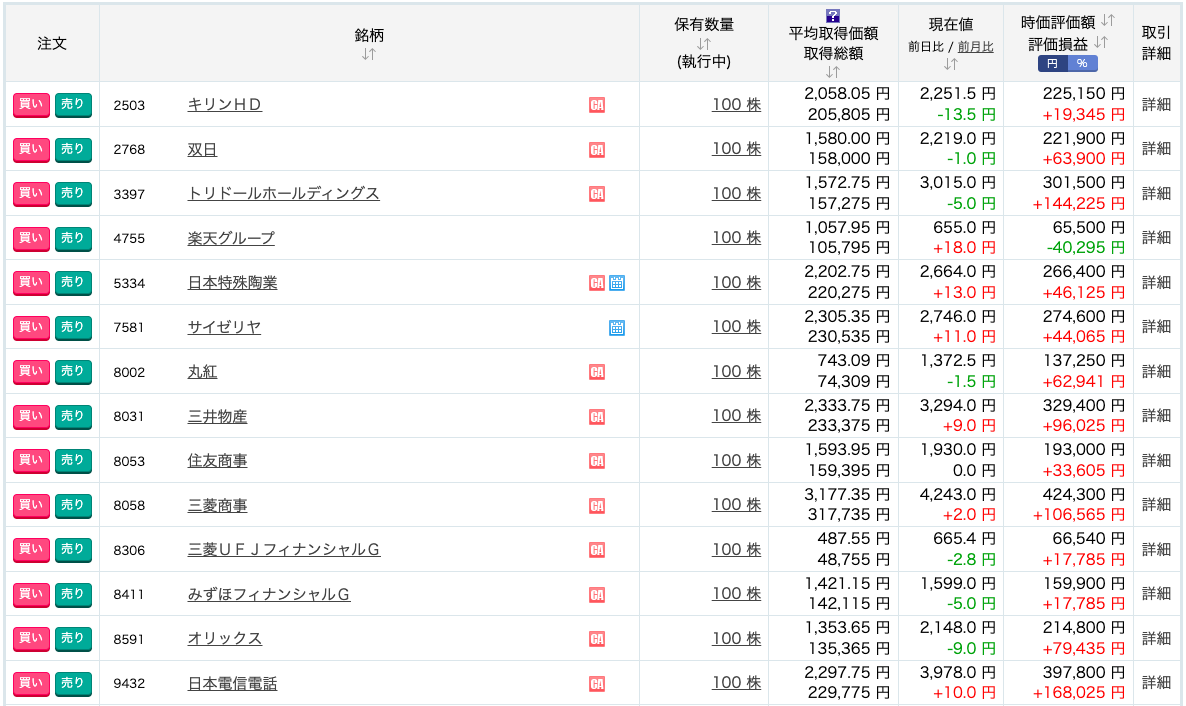Sort by 評価損益 arrows

pos(1101,42)
